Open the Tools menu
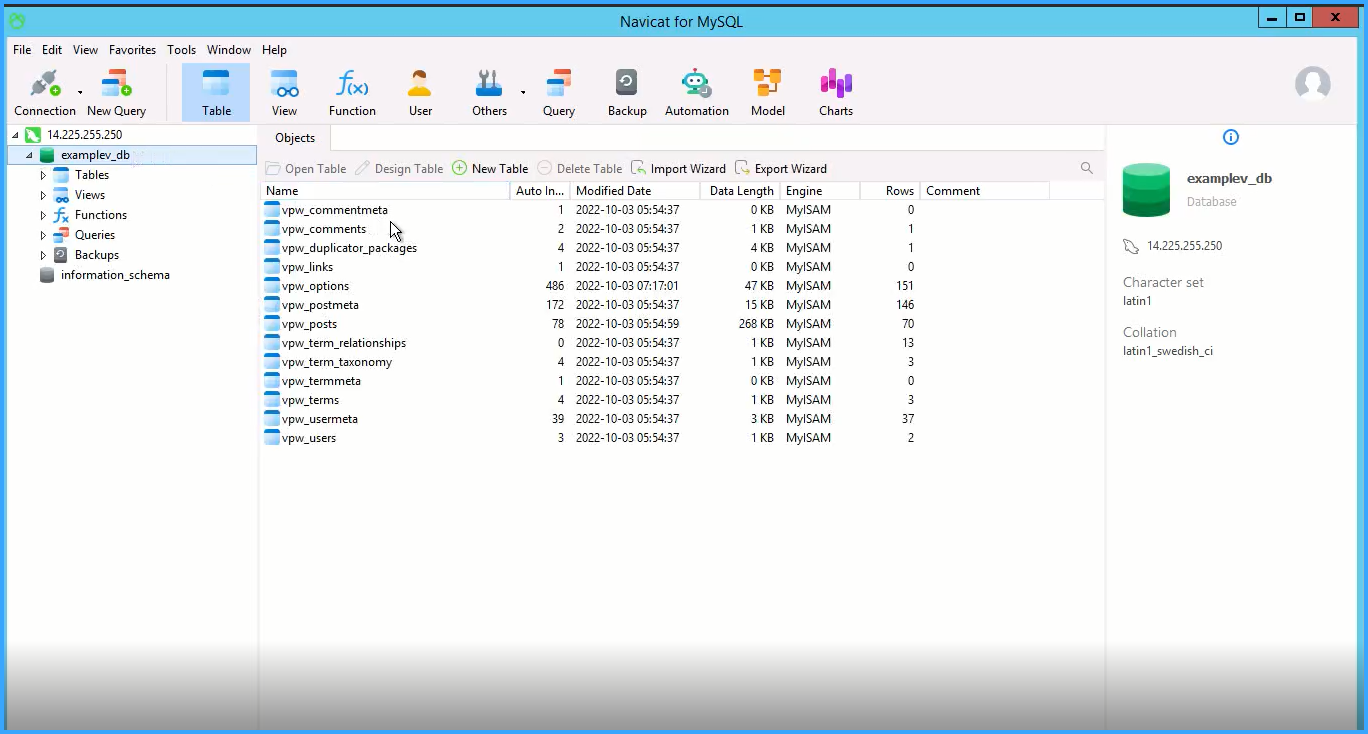 181,50
